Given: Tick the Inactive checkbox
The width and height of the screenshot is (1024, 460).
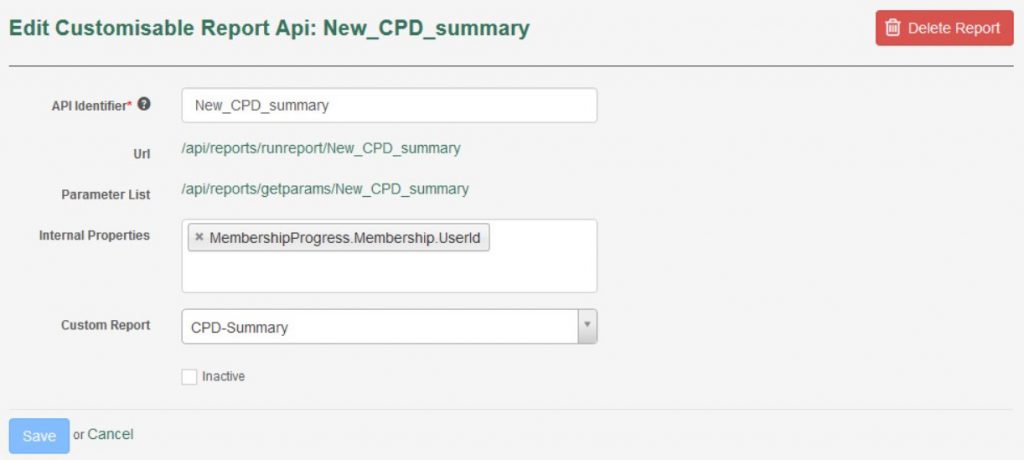Looking at the screenshot, I should (x=189, y=377).
